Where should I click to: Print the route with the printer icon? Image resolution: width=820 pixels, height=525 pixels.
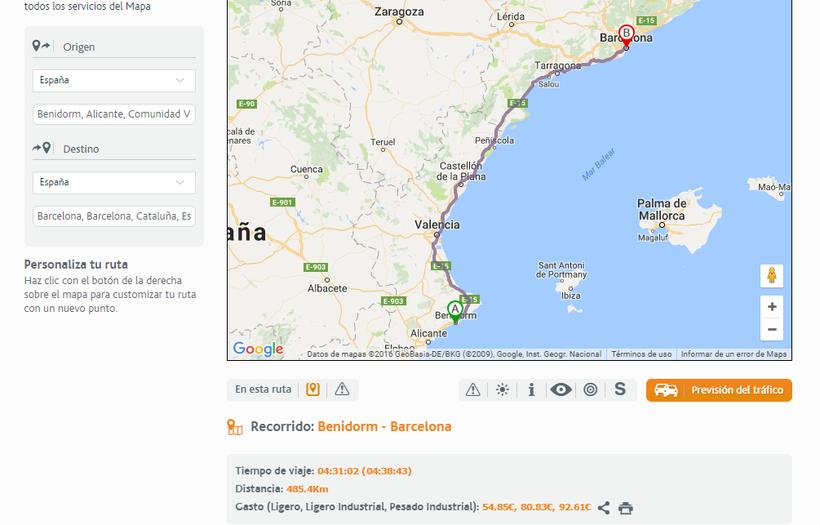click(626, 508)
